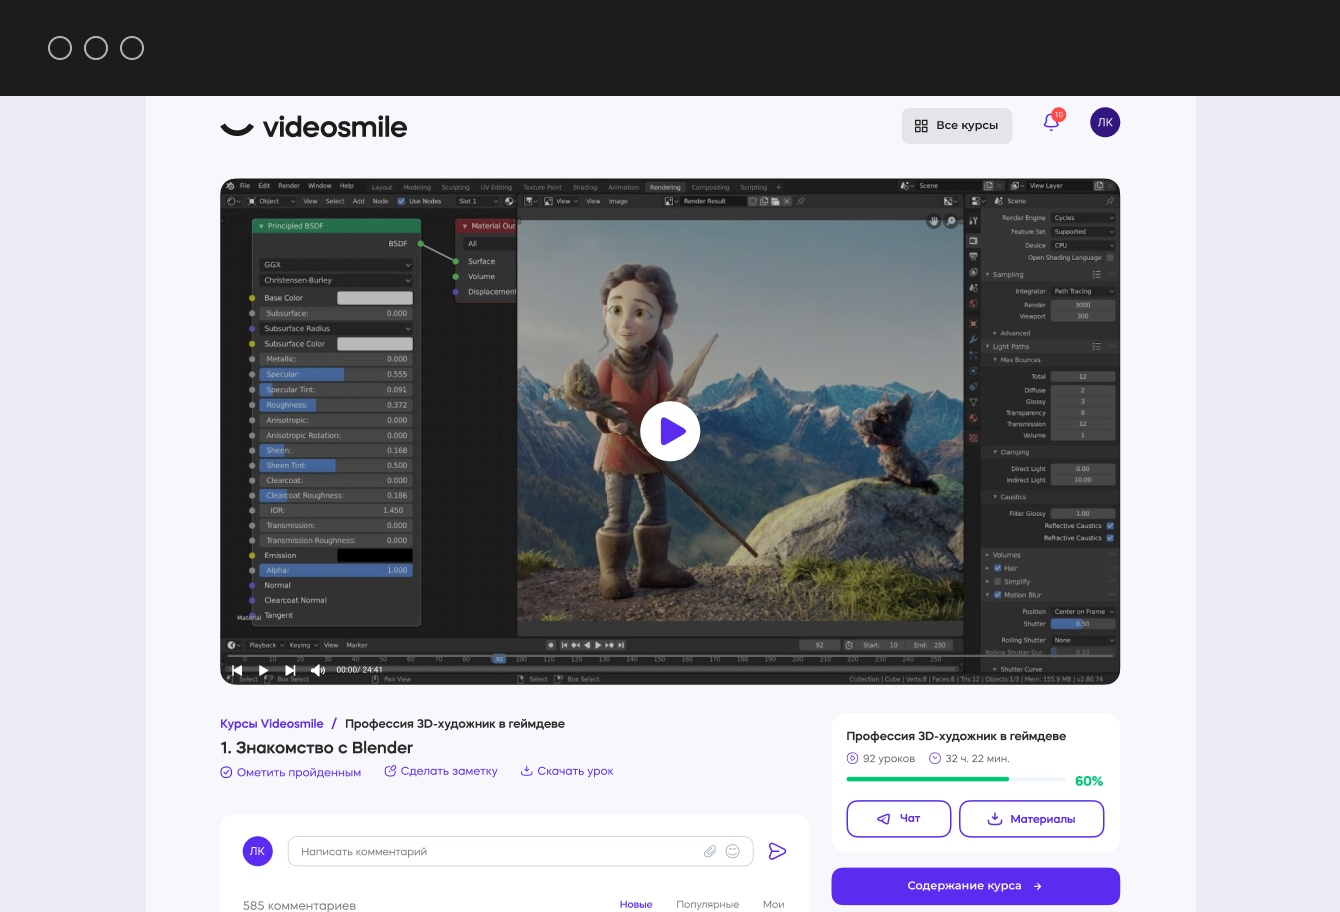The height and width of the screenshot is (912, 1340).
Task: Open the Материалы download button
Action: click(x=1032, y=819)
